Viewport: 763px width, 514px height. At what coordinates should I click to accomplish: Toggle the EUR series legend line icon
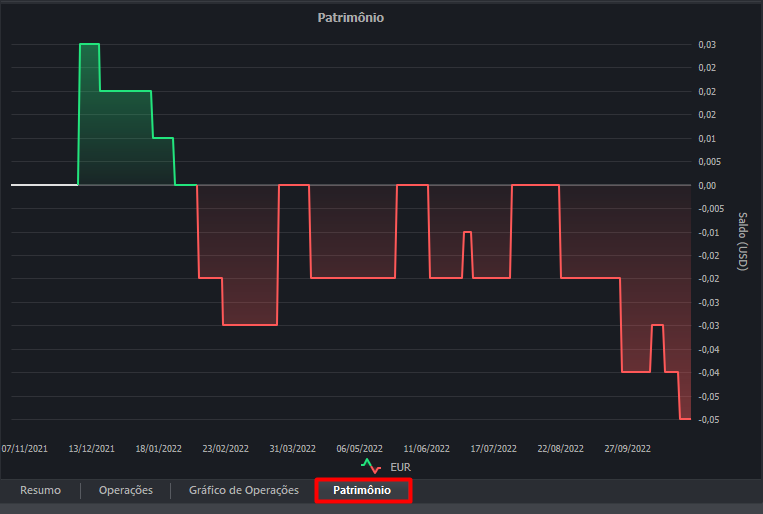371,466
